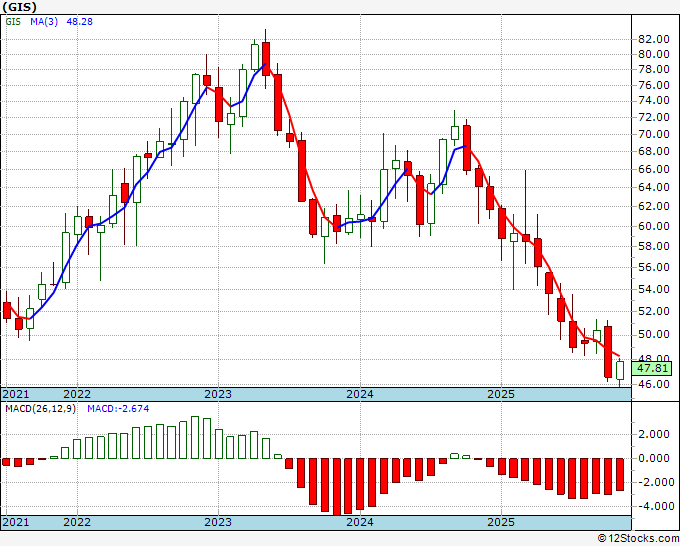Click the 60.00 price axis label
Image resolution: width=680 pixels, height=546 pixels.
point(654,226)
